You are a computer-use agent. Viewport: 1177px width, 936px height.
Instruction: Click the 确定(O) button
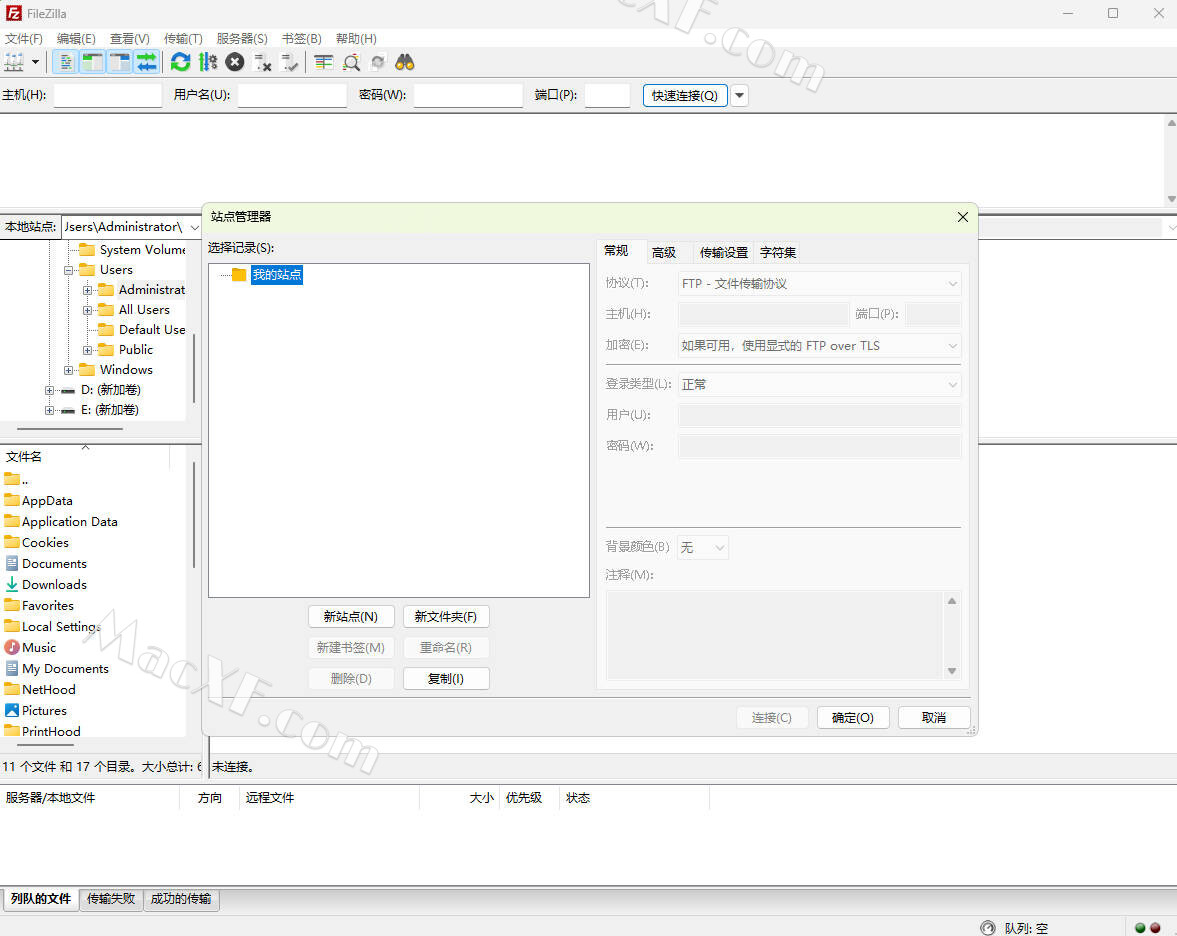point(853,718)
